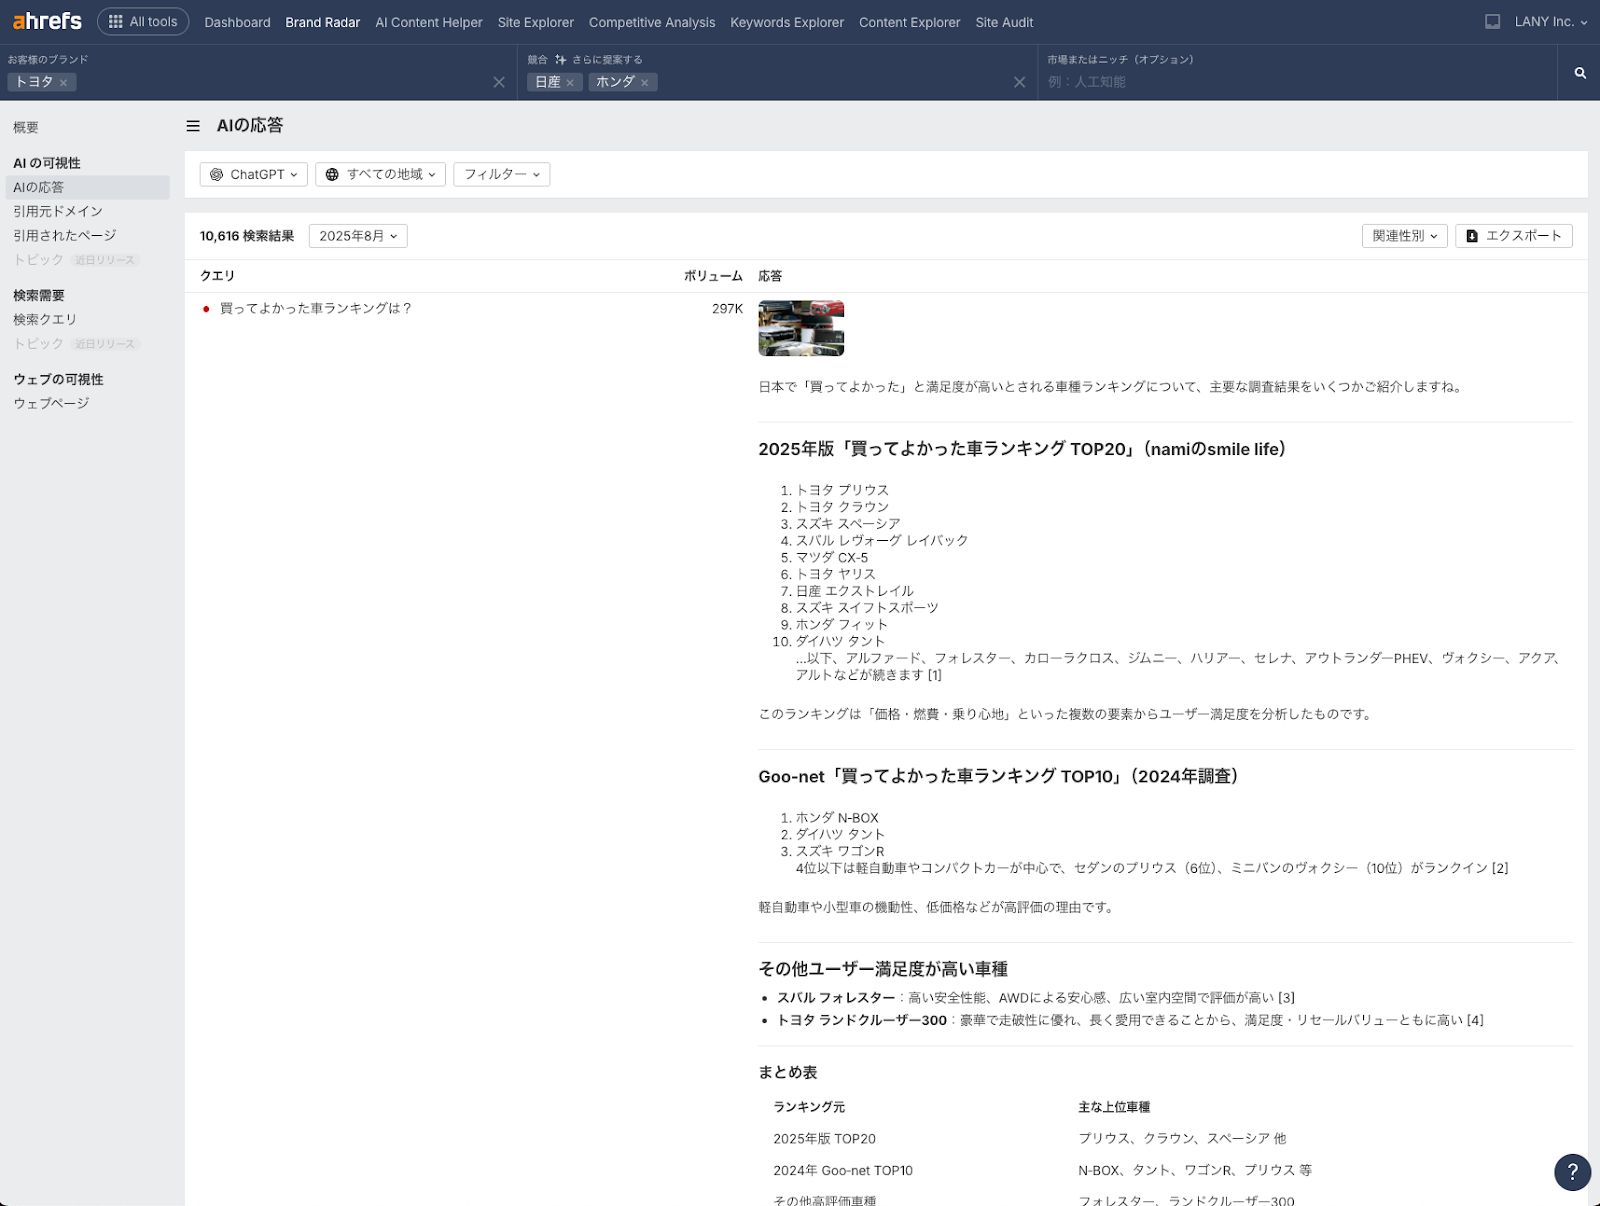This screenshot has width=1600, height=1206.
Task: Open the LANY Inc. account dropdown
Action: coord(1551,21)
